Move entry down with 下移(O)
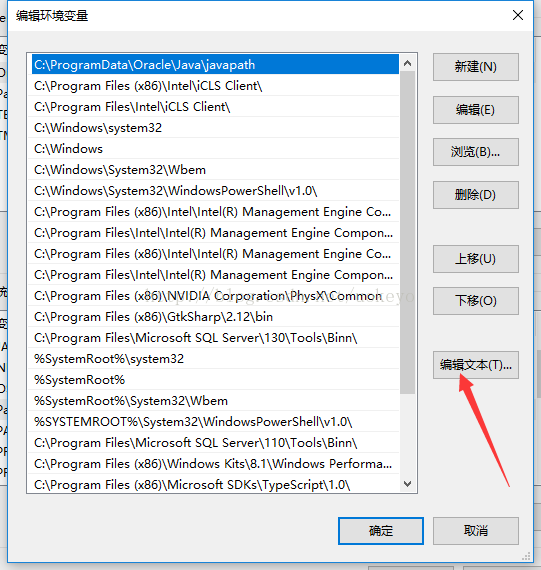541x570 pixels. click(x=476, y=301)
